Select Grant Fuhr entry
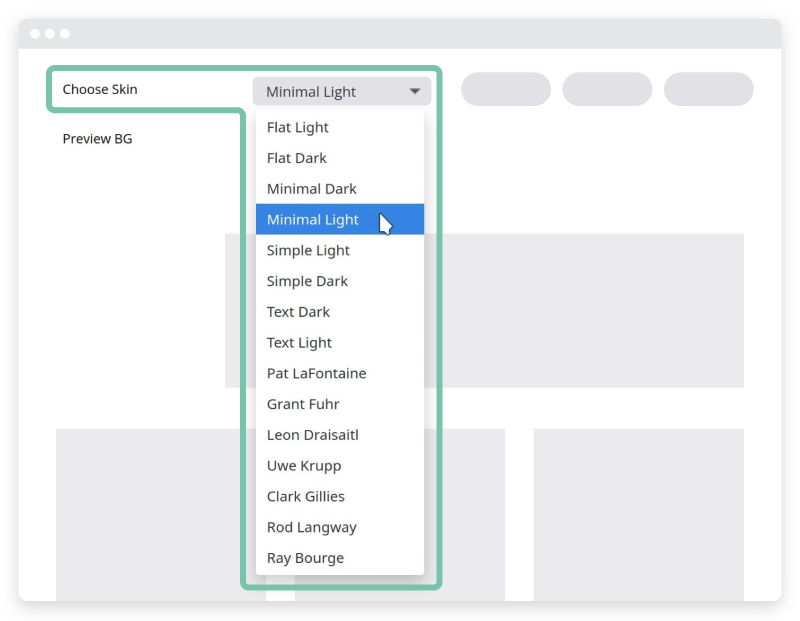 pos(340,404)
